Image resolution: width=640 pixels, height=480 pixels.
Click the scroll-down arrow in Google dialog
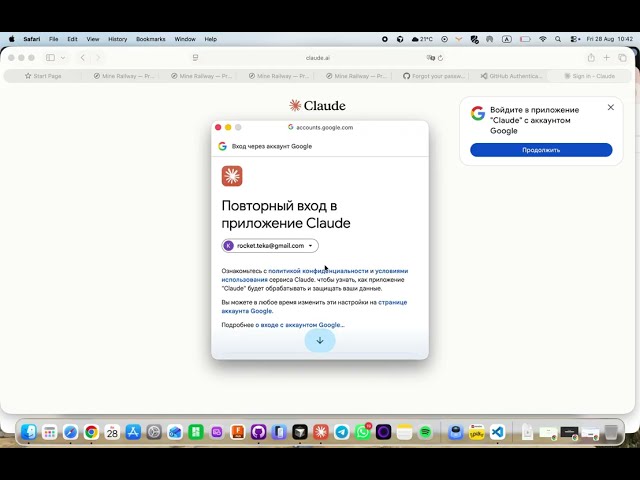[320, 340]
